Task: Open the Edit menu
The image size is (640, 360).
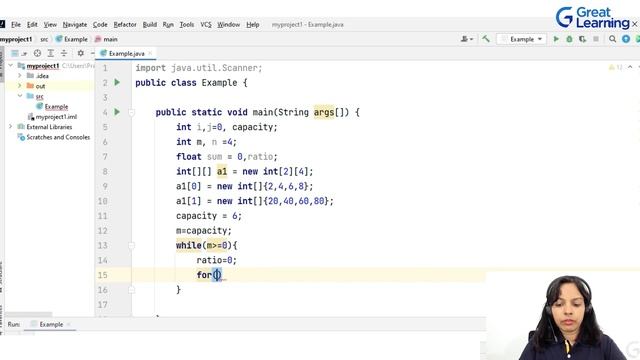Action: (32, 24)
